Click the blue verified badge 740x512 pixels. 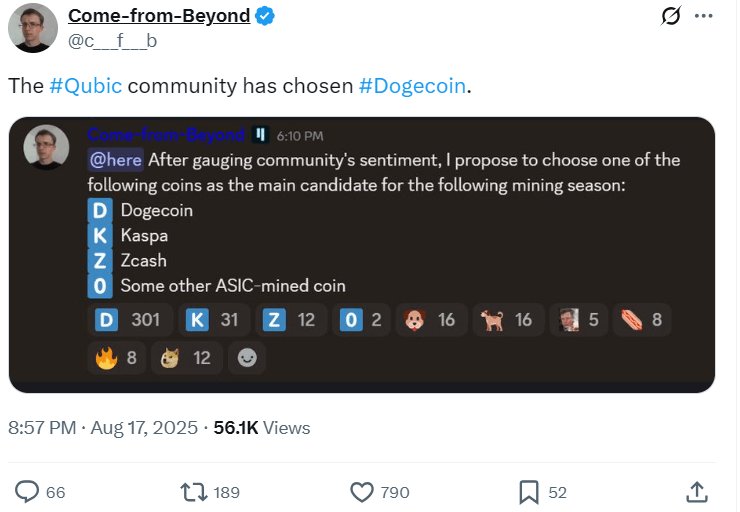[265, 16]
